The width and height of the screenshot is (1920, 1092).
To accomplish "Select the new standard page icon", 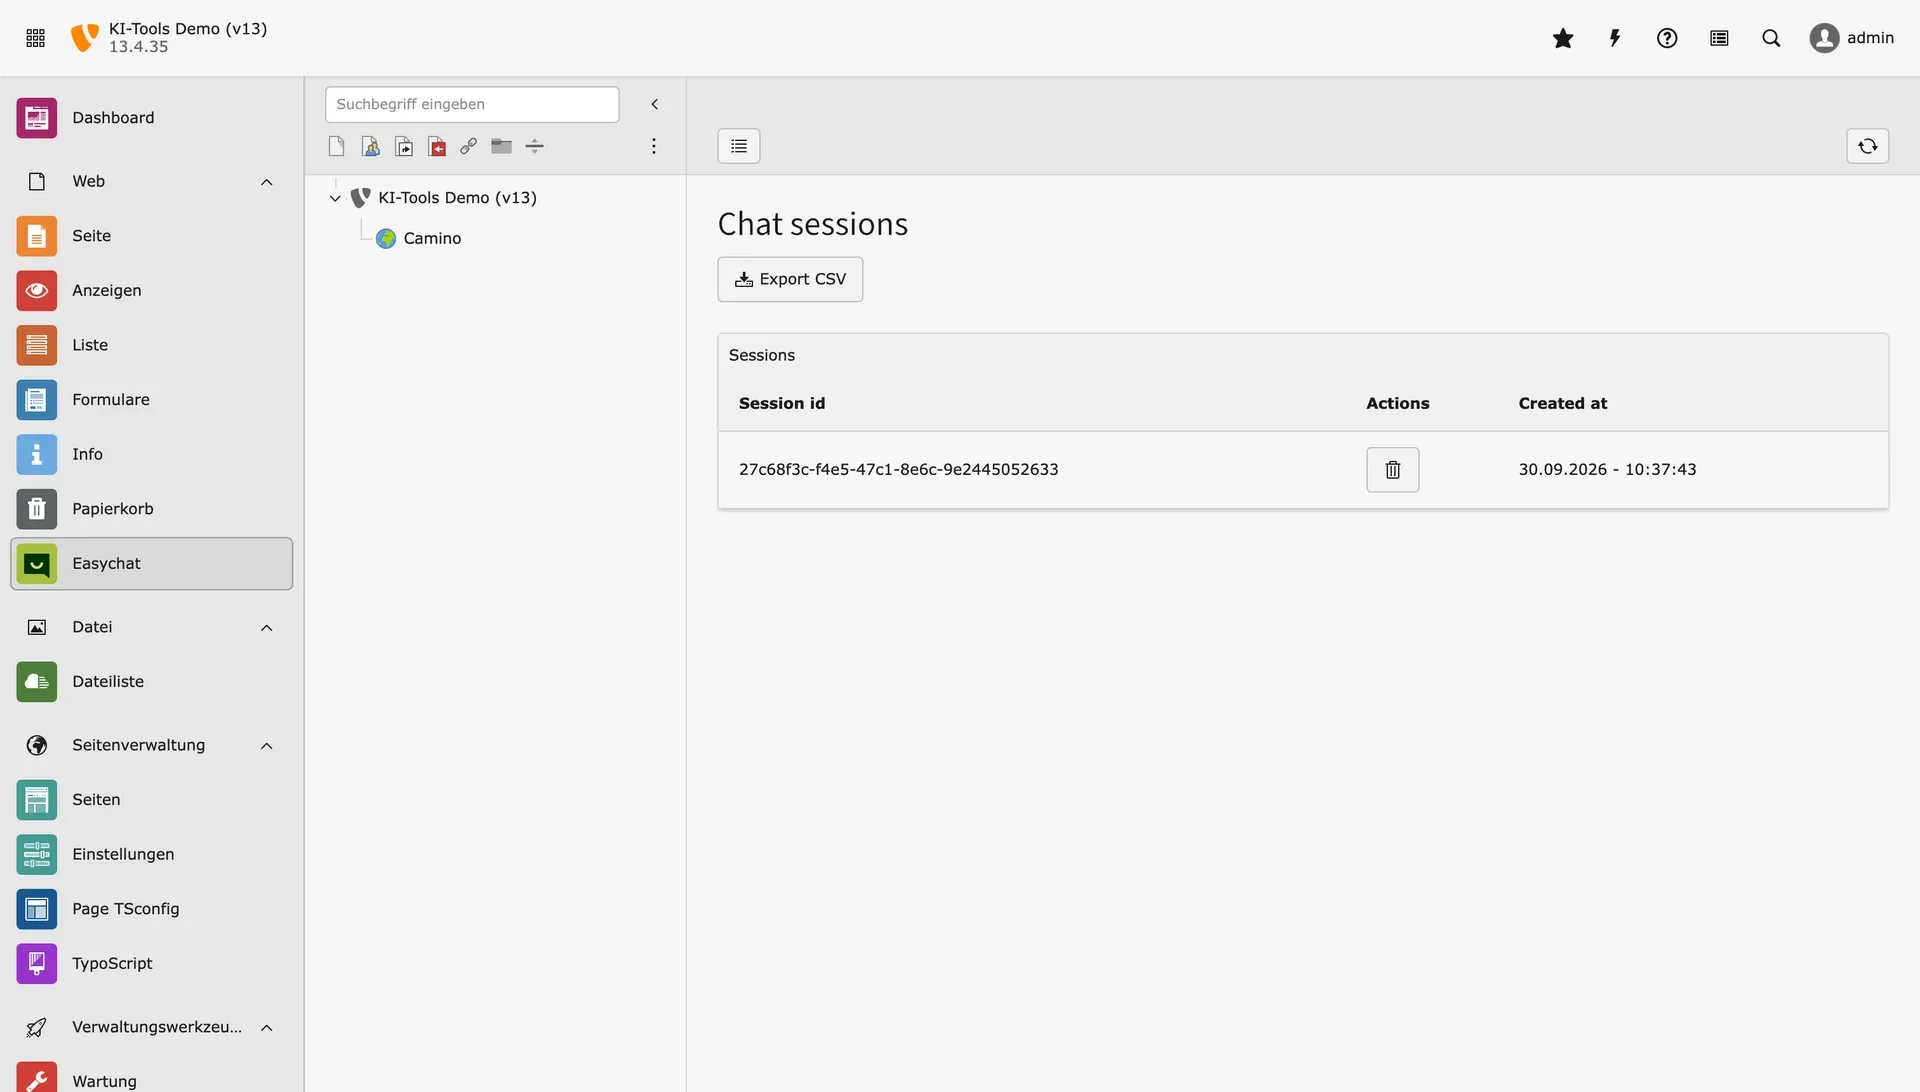I will click(x=337, y=146).
